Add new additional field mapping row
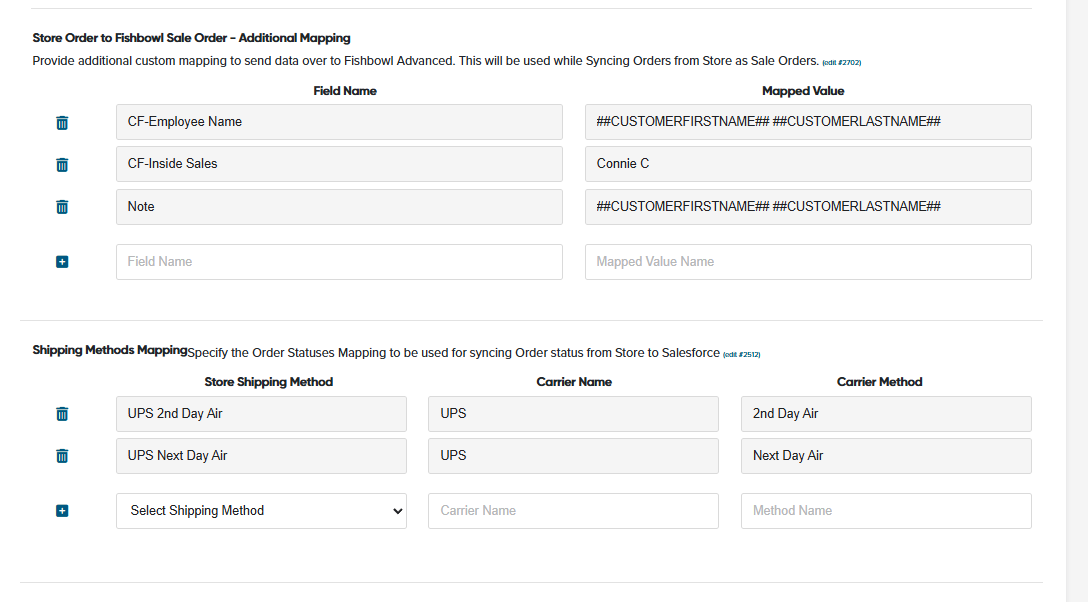1088x602 pixels. (x=62, y=261)
